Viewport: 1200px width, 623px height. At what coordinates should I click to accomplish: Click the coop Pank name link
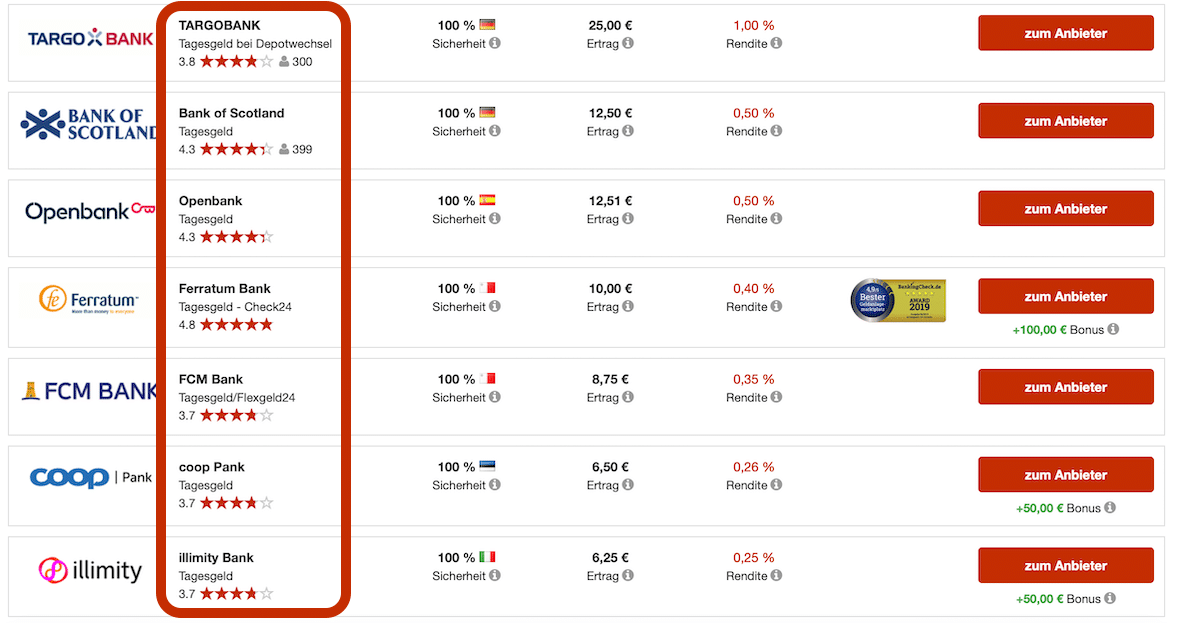tap(212, 467)
